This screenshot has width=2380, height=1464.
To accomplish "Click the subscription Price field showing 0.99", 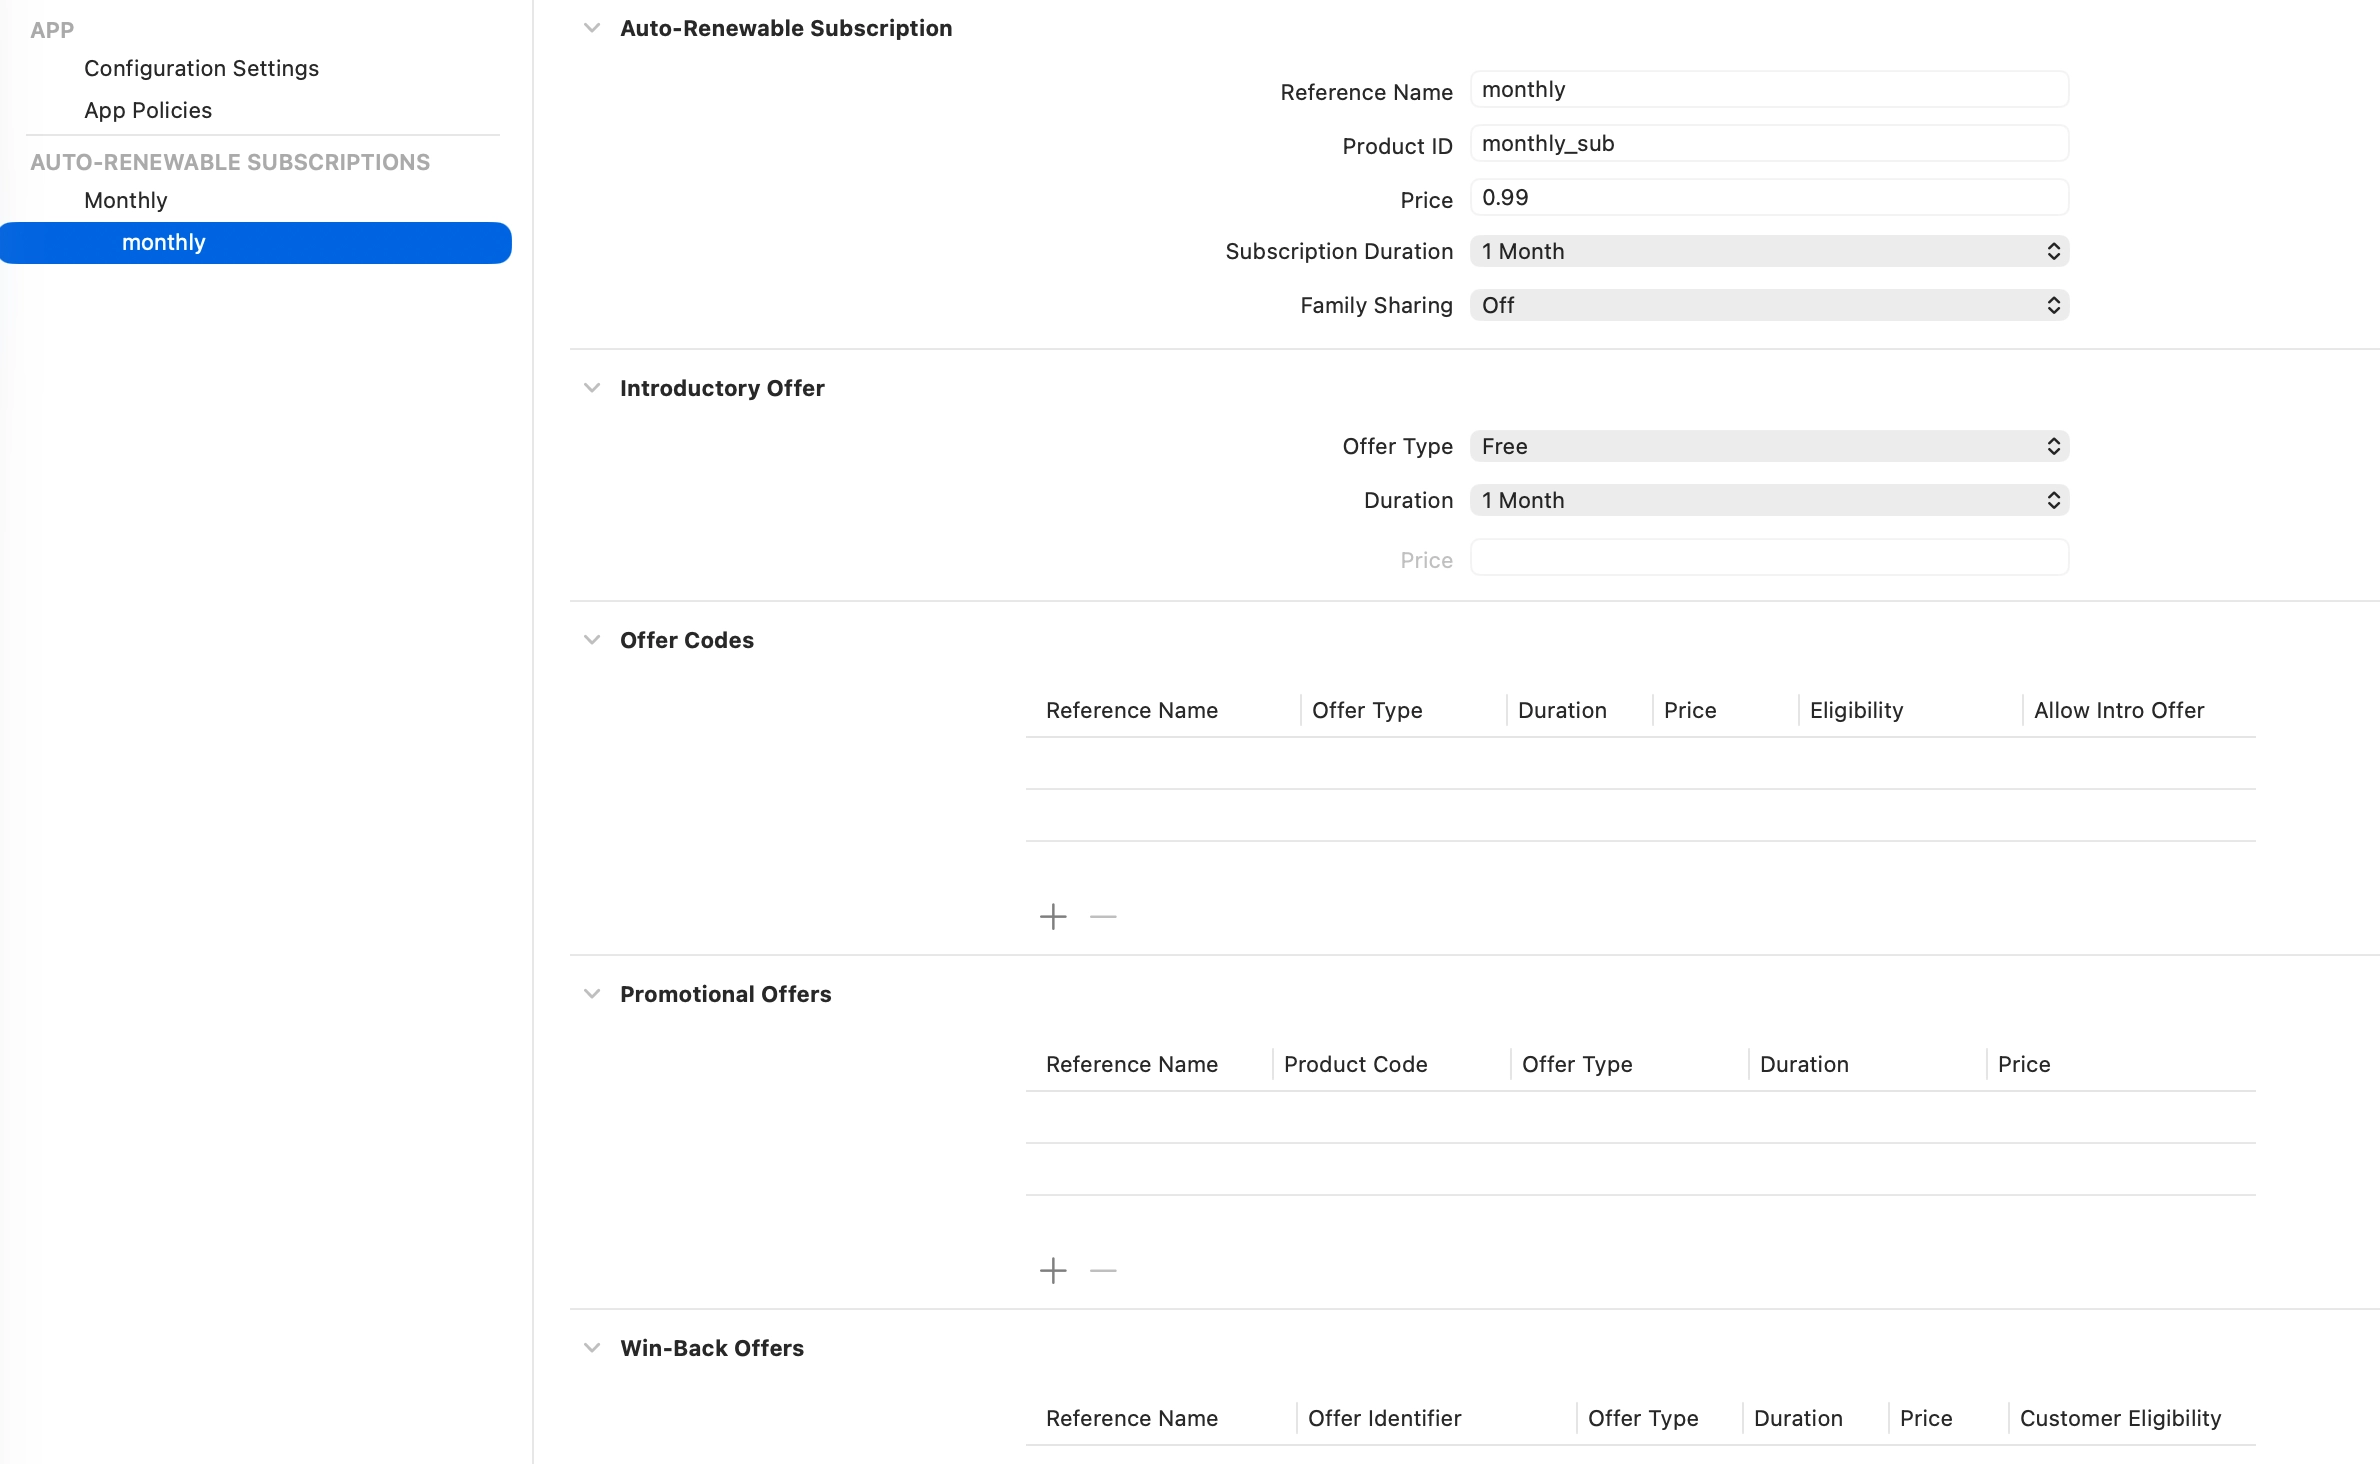I will click(x=1768, y=198).
